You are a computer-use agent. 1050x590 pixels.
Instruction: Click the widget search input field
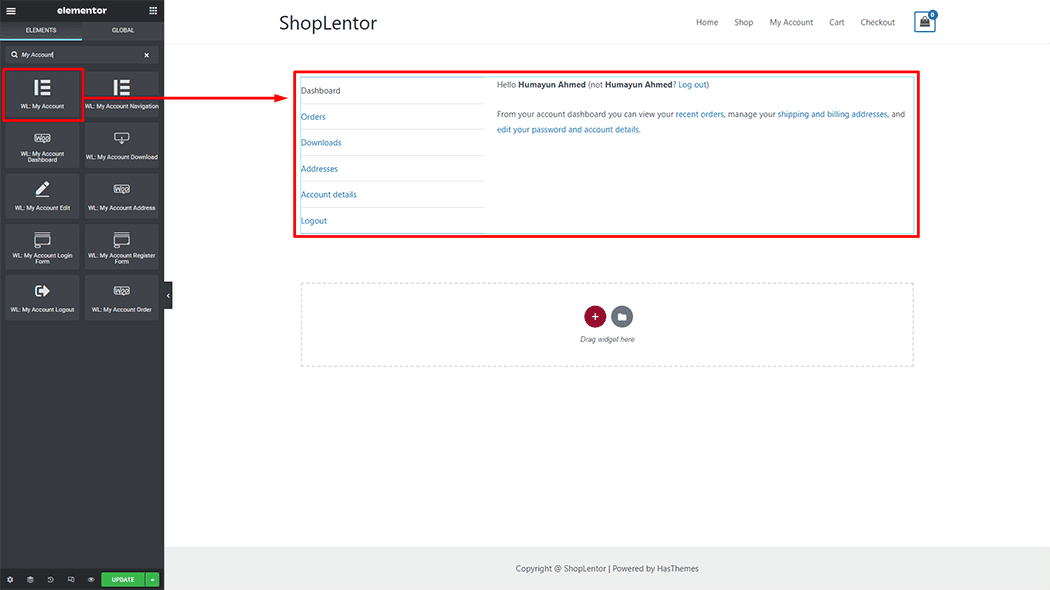pyautogui.click(x=75, y=55)
